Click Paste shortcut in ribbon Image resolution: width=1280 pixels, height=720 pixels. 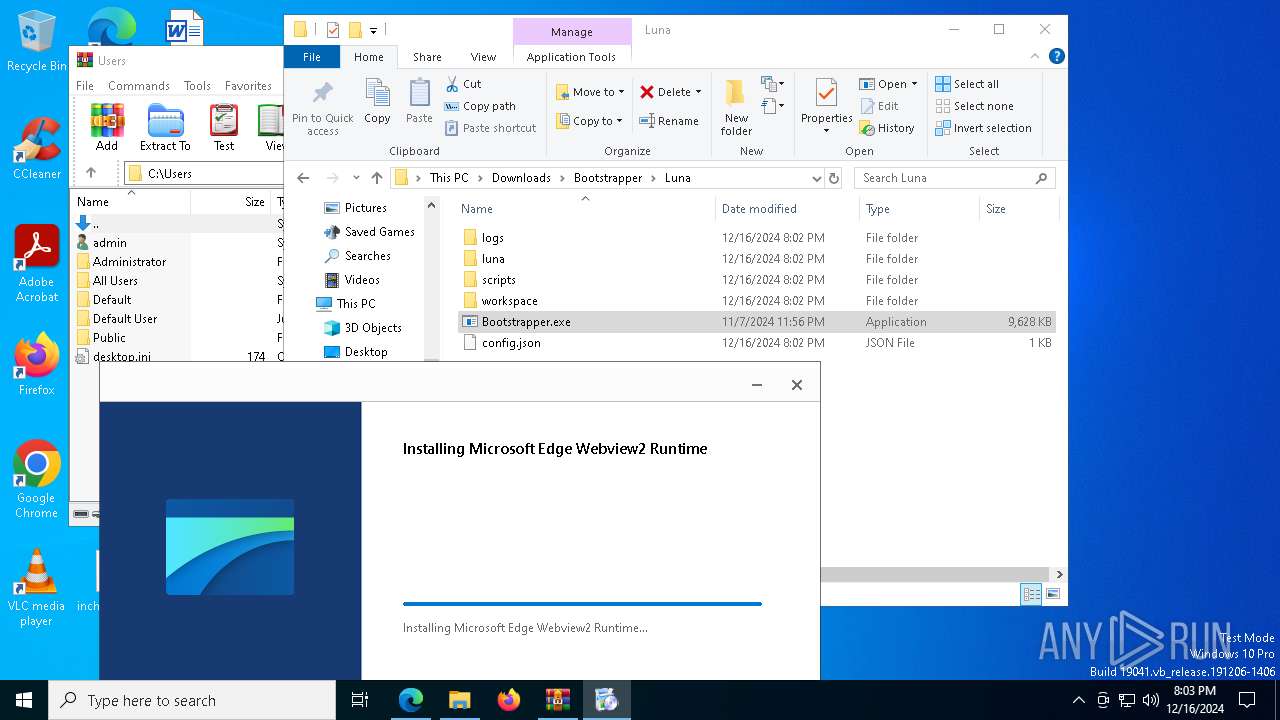tap(491, 128)
